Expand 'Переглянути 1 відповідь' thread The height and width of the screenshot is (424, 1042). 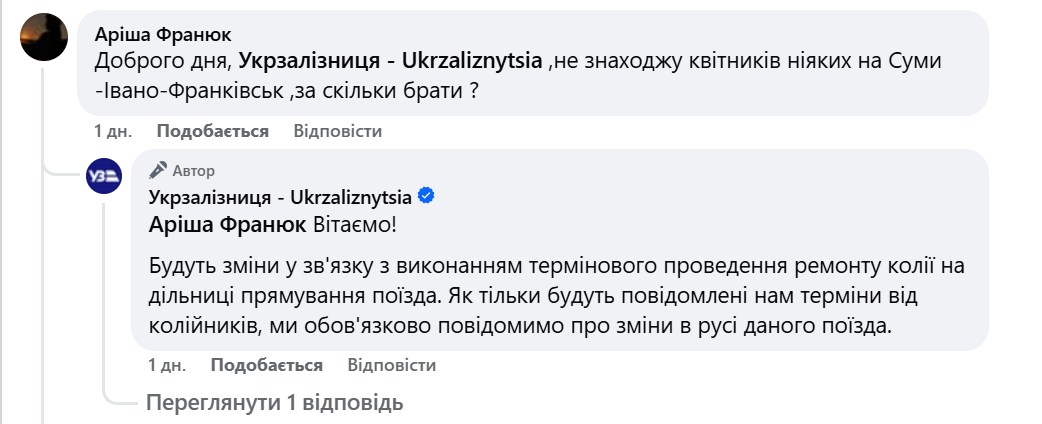[274, 403]
